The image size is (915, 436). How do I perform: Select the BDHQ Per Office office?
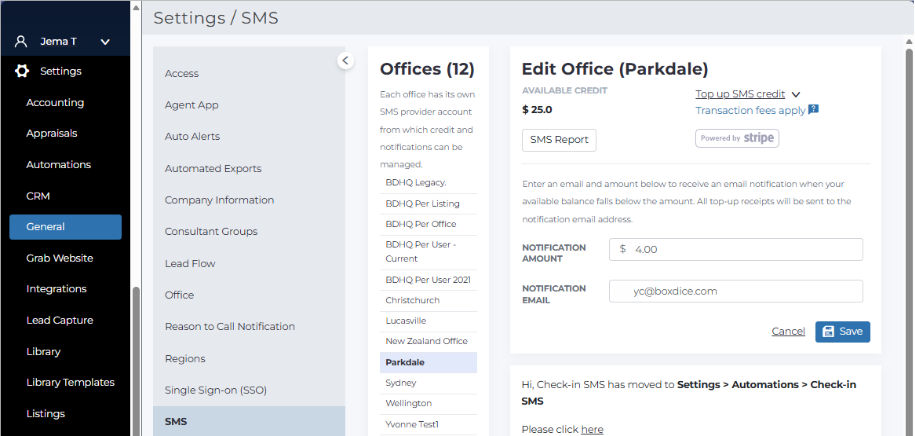428,224
